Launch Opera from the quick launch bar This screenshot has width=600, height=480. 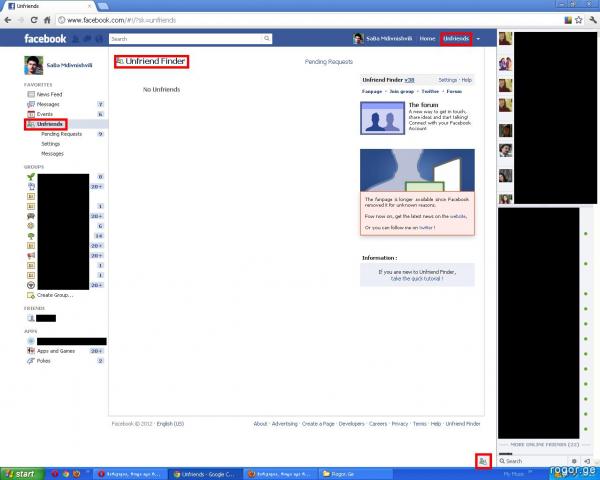(55, 474)
